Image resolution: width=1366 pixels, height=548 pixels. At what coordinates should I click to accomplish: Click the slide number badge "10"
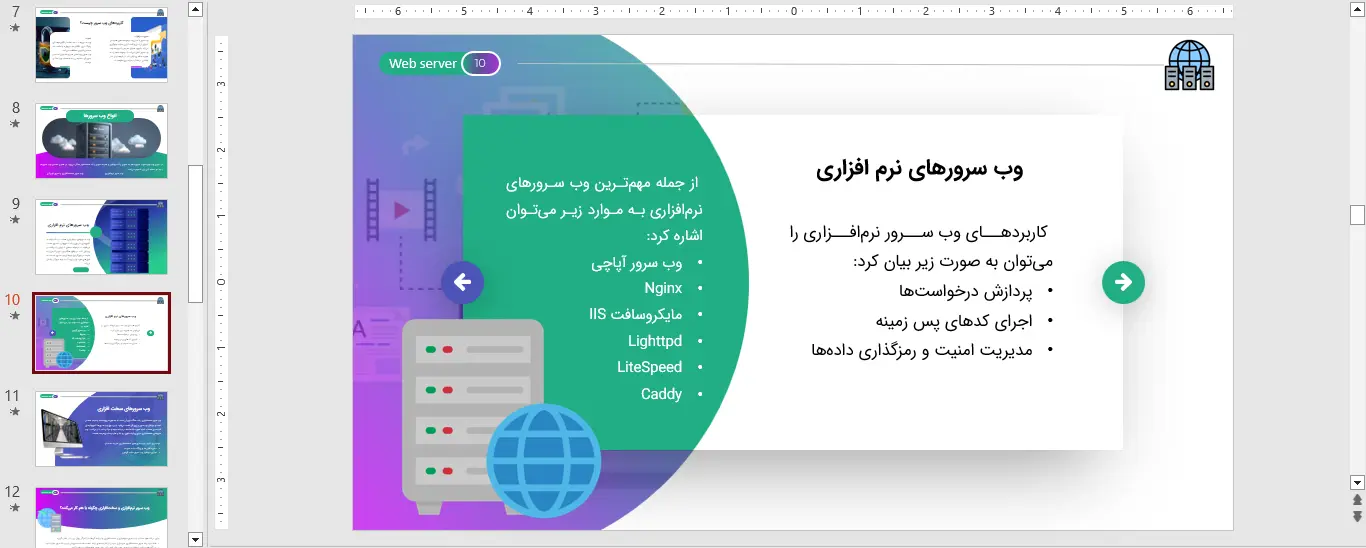tap(480, 63)
